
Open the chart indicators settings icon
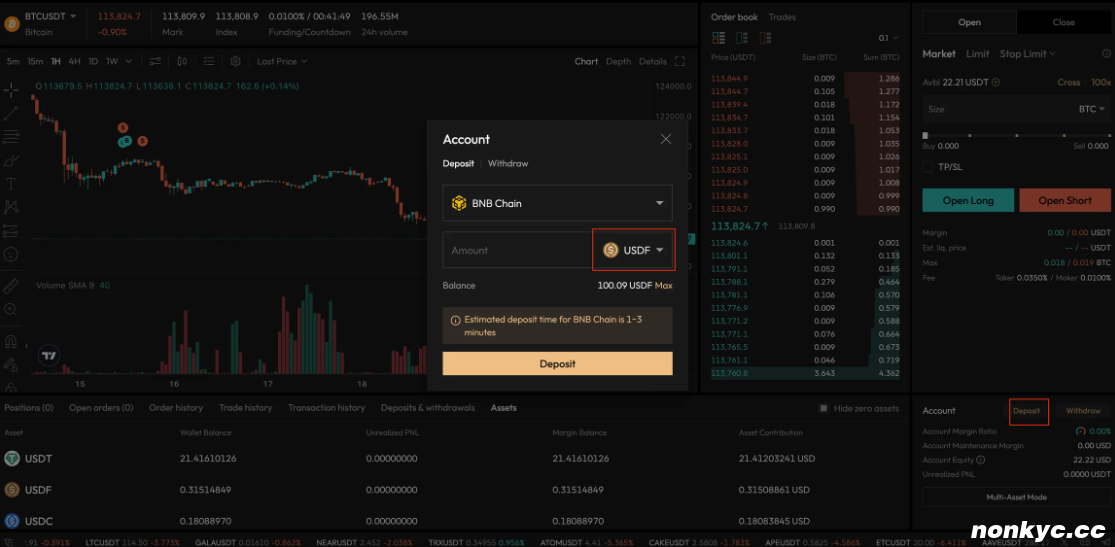click(156, 61)
